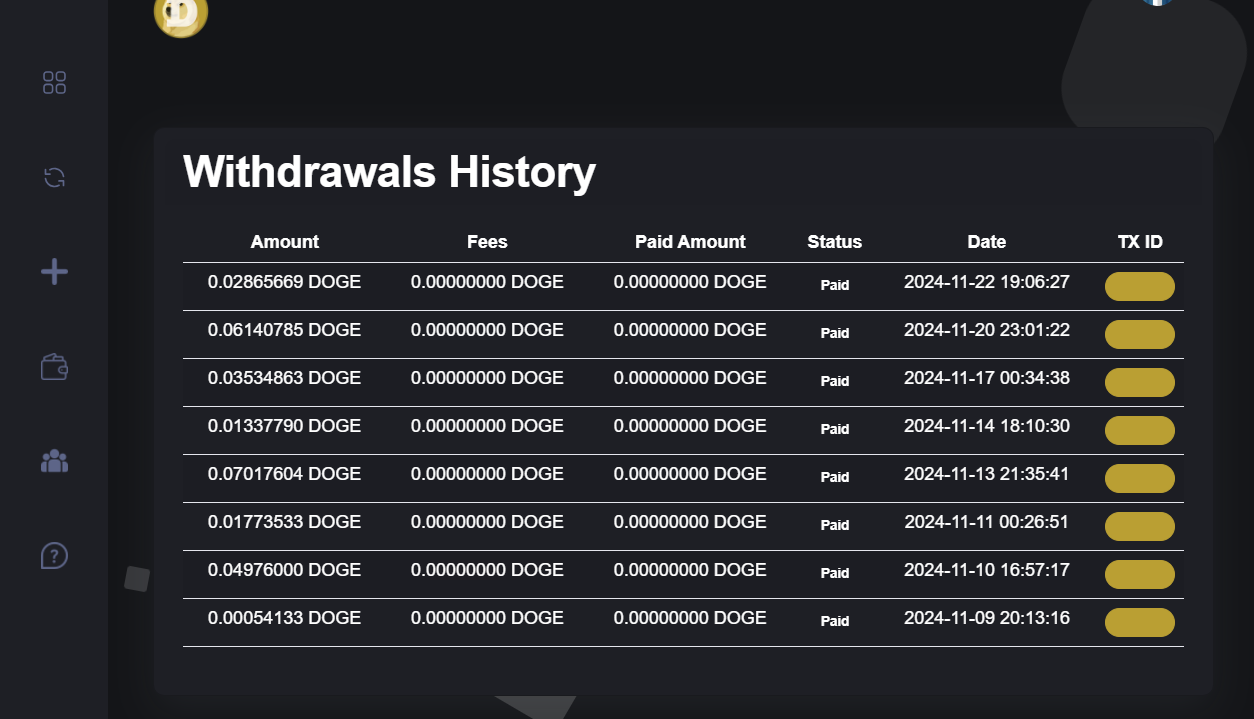
Task: Click the refresh/exchange arrows sidebar icon
Action: click(54, 178)
